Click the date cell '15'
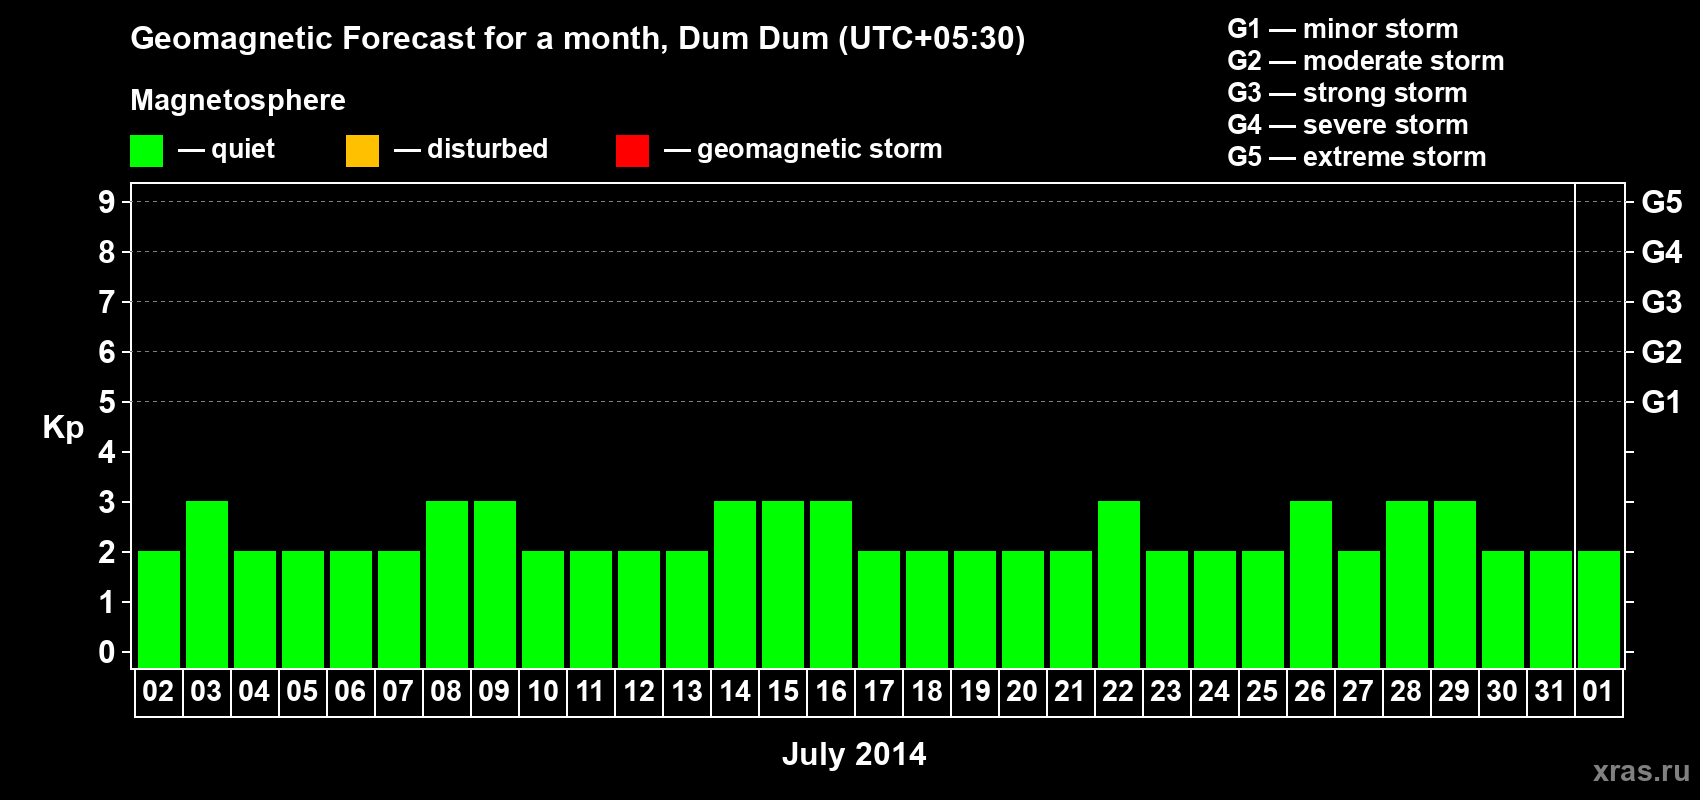 pos(782,692)
